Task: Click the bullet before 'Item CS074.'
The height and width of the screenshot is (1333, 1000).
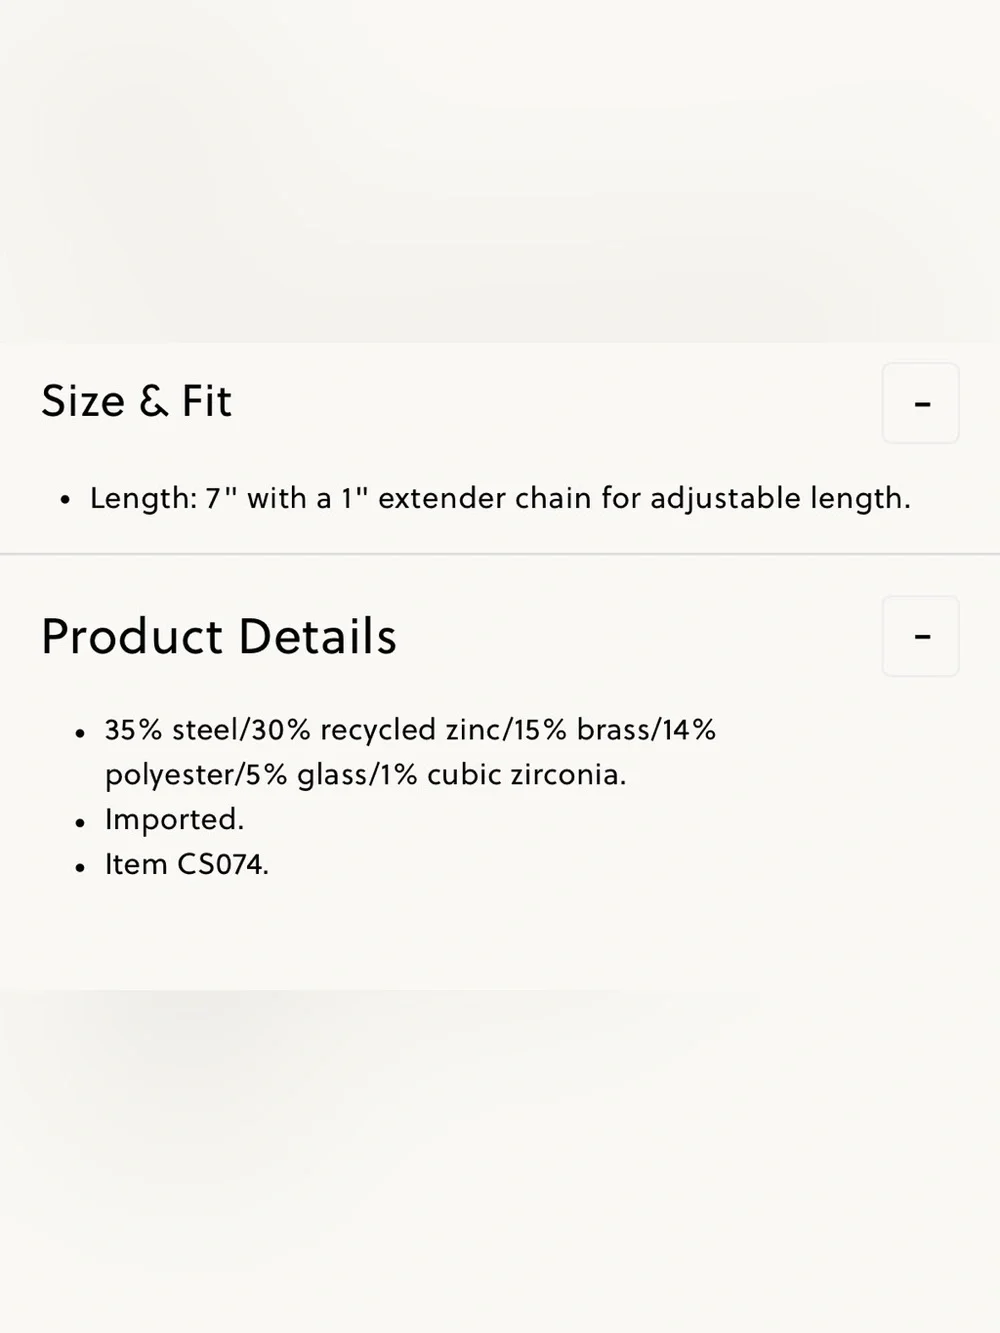Action: pos(80,868)
